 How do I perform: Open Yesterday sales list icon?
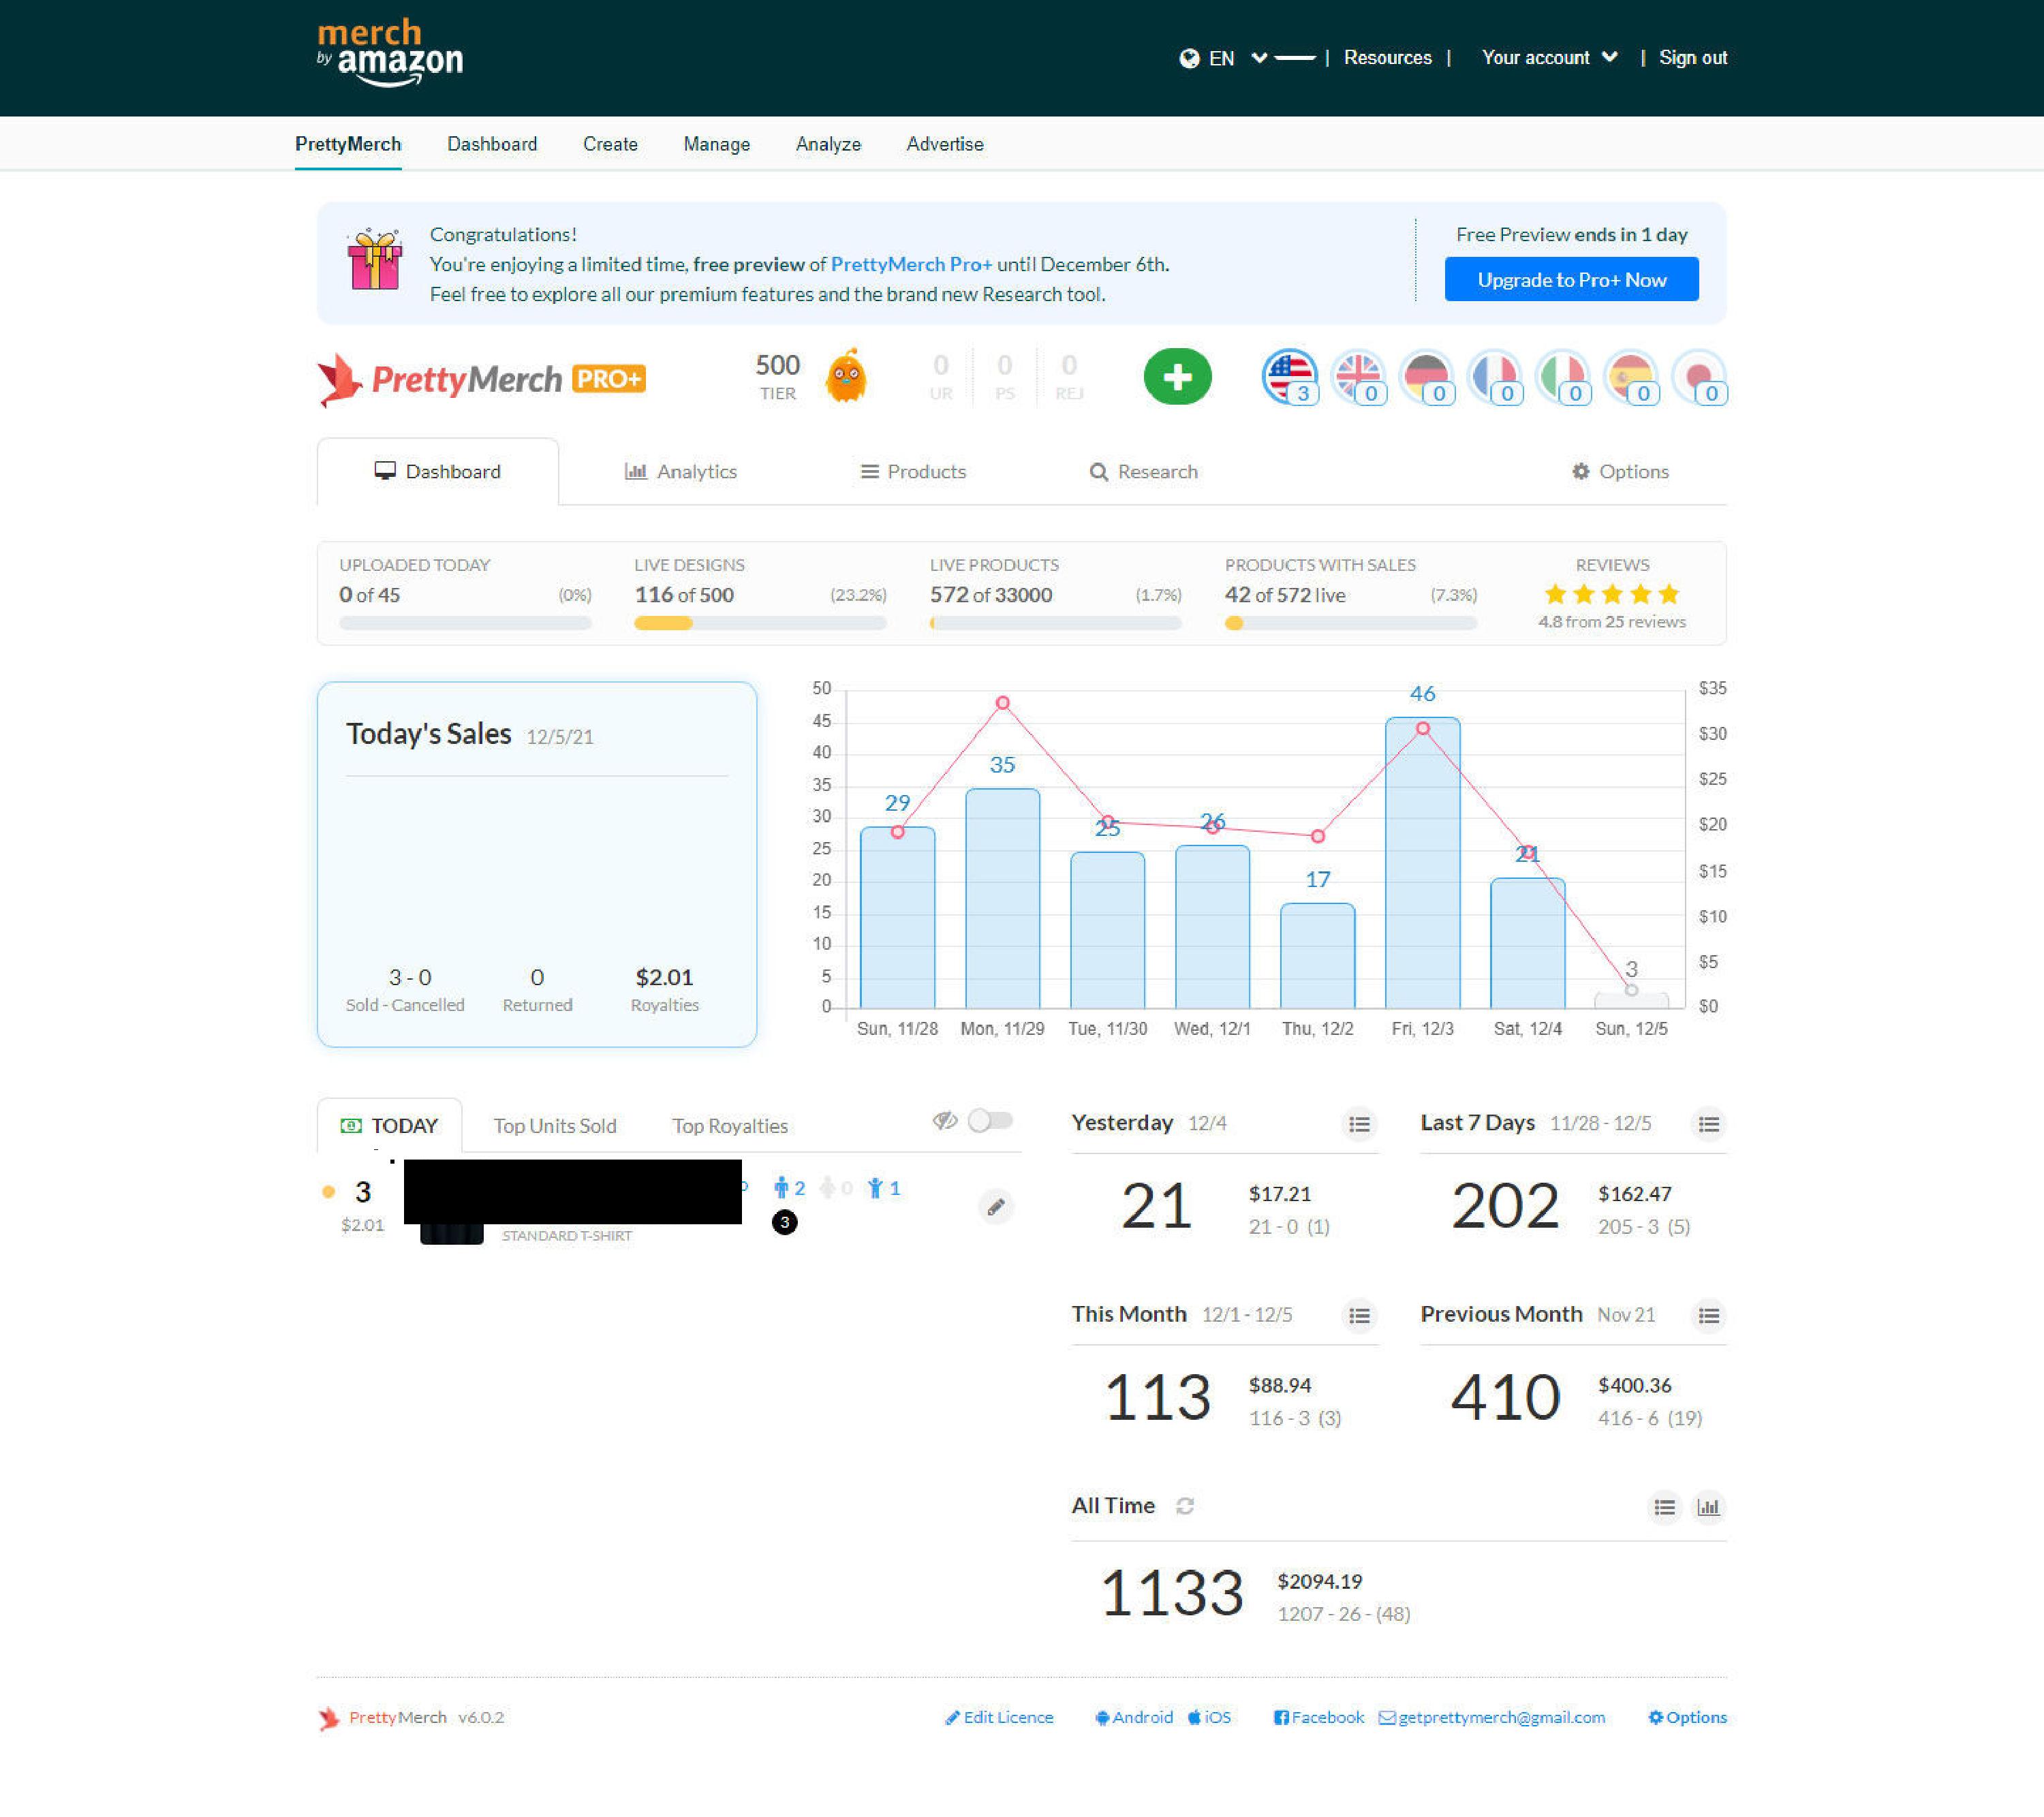tap(1359, 1125)
